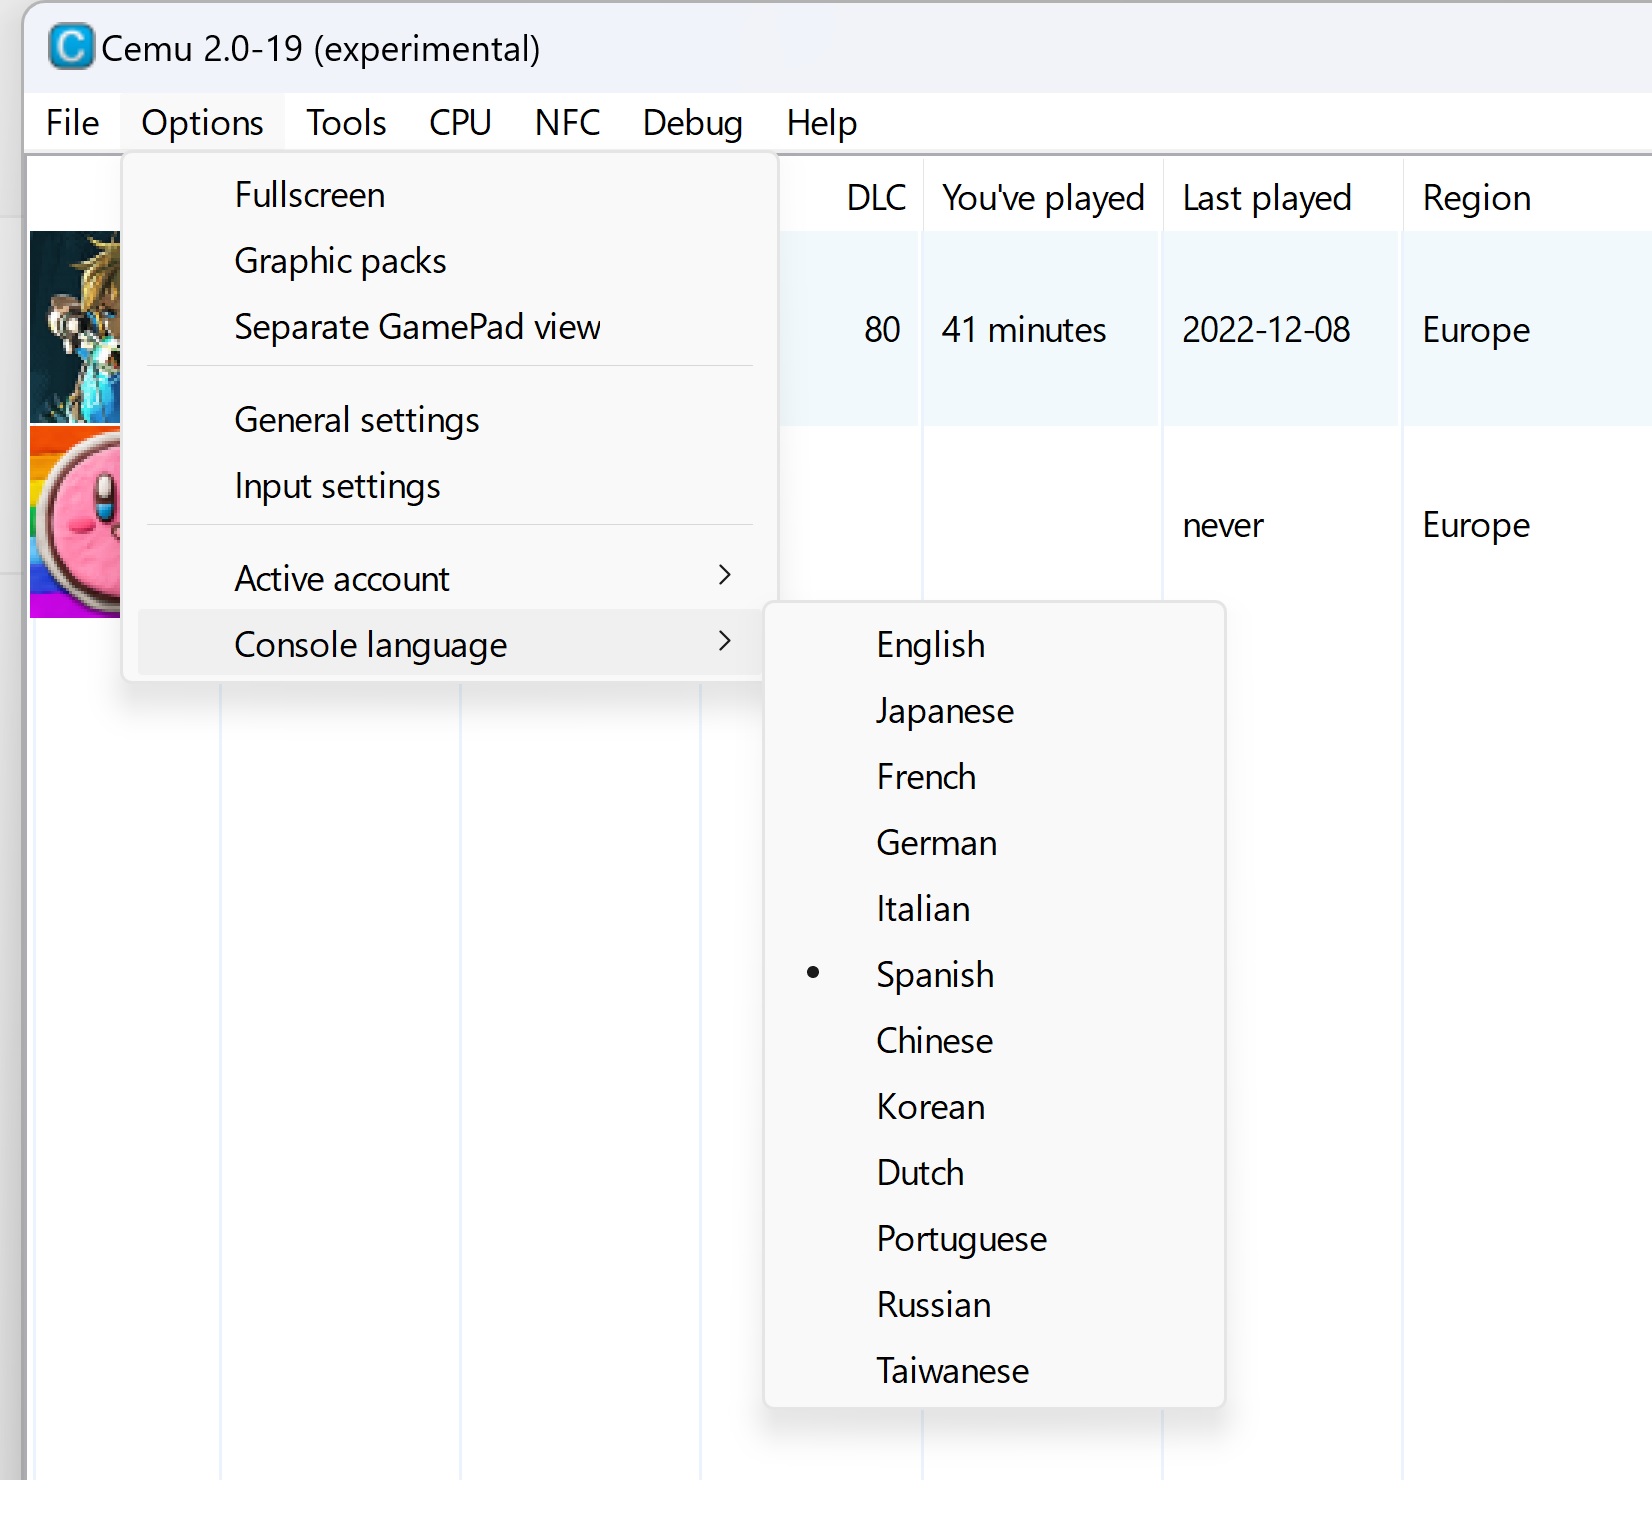Select Taiwanese console language
The width and height of the screenshot is (1652, 1525).
[994, 1371]
